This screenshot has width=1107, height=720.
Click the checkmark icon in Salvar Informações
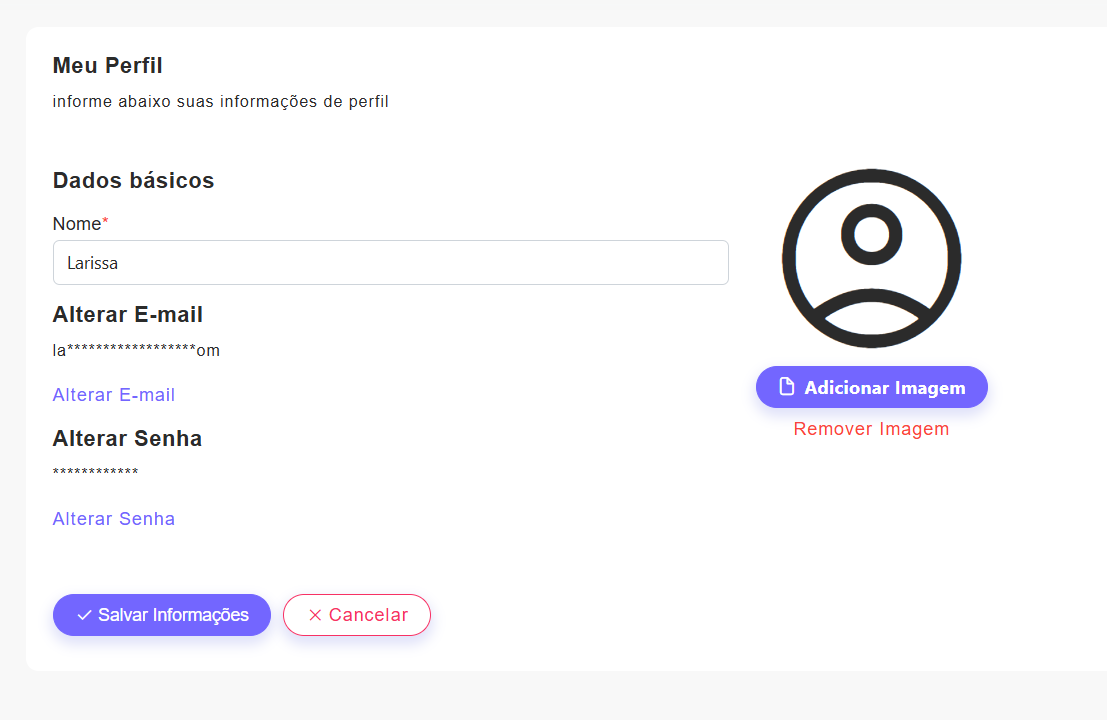84,615
